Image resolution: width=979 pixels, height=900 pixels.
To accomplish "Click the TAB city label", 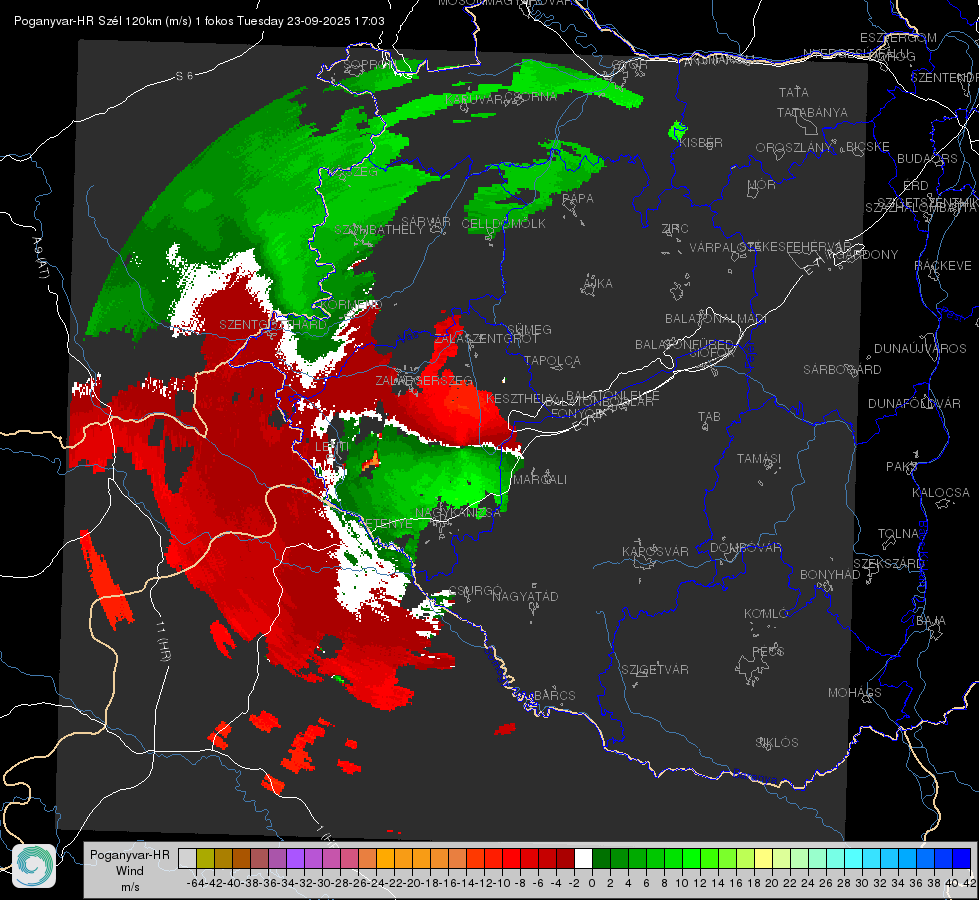I will coord(709,417).
